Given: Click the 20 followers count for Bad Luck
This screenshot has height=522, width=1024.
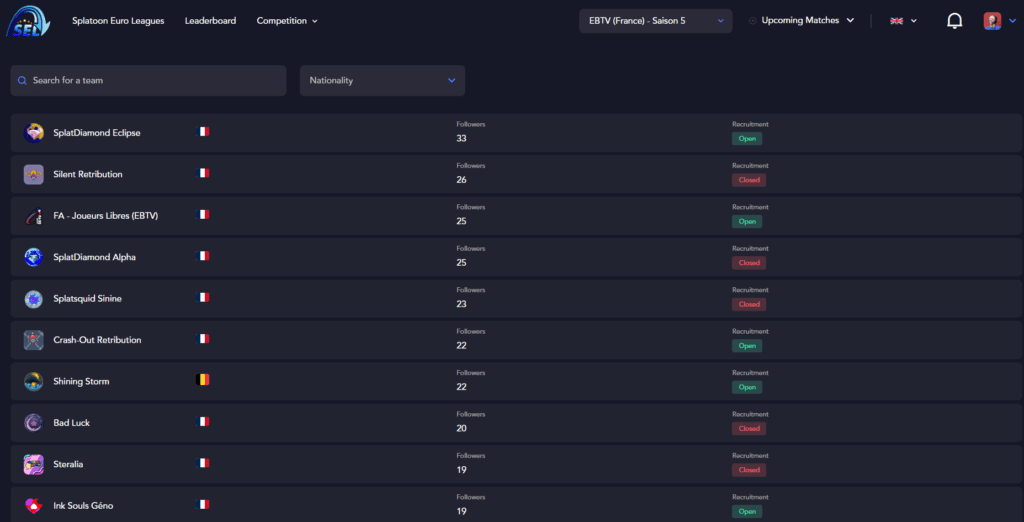Looking at the screenshot, I should click(462, 429).
